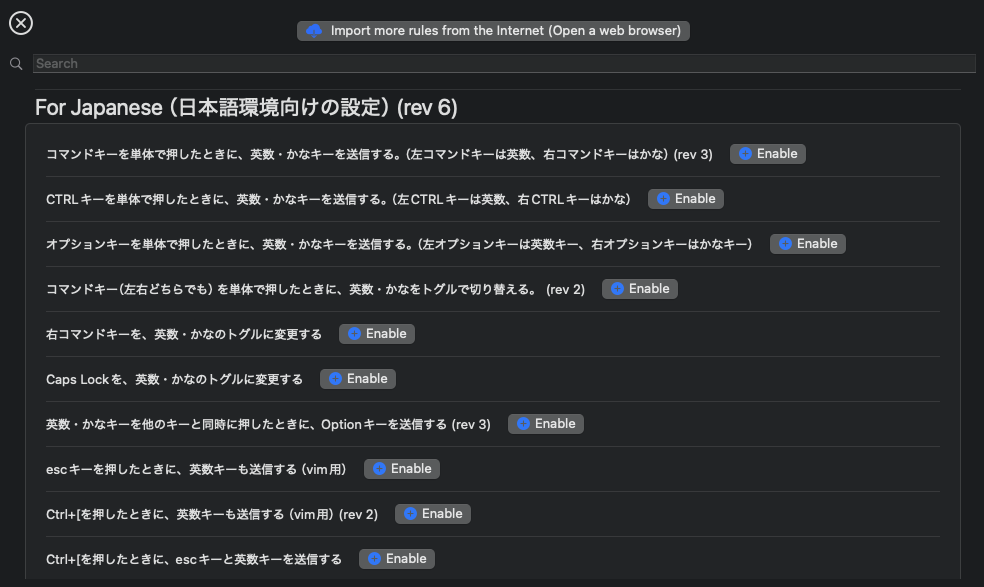Enable the right command key toggle rule
The width and height of the screenshot is (984, 587).
[x=376, y=333]
